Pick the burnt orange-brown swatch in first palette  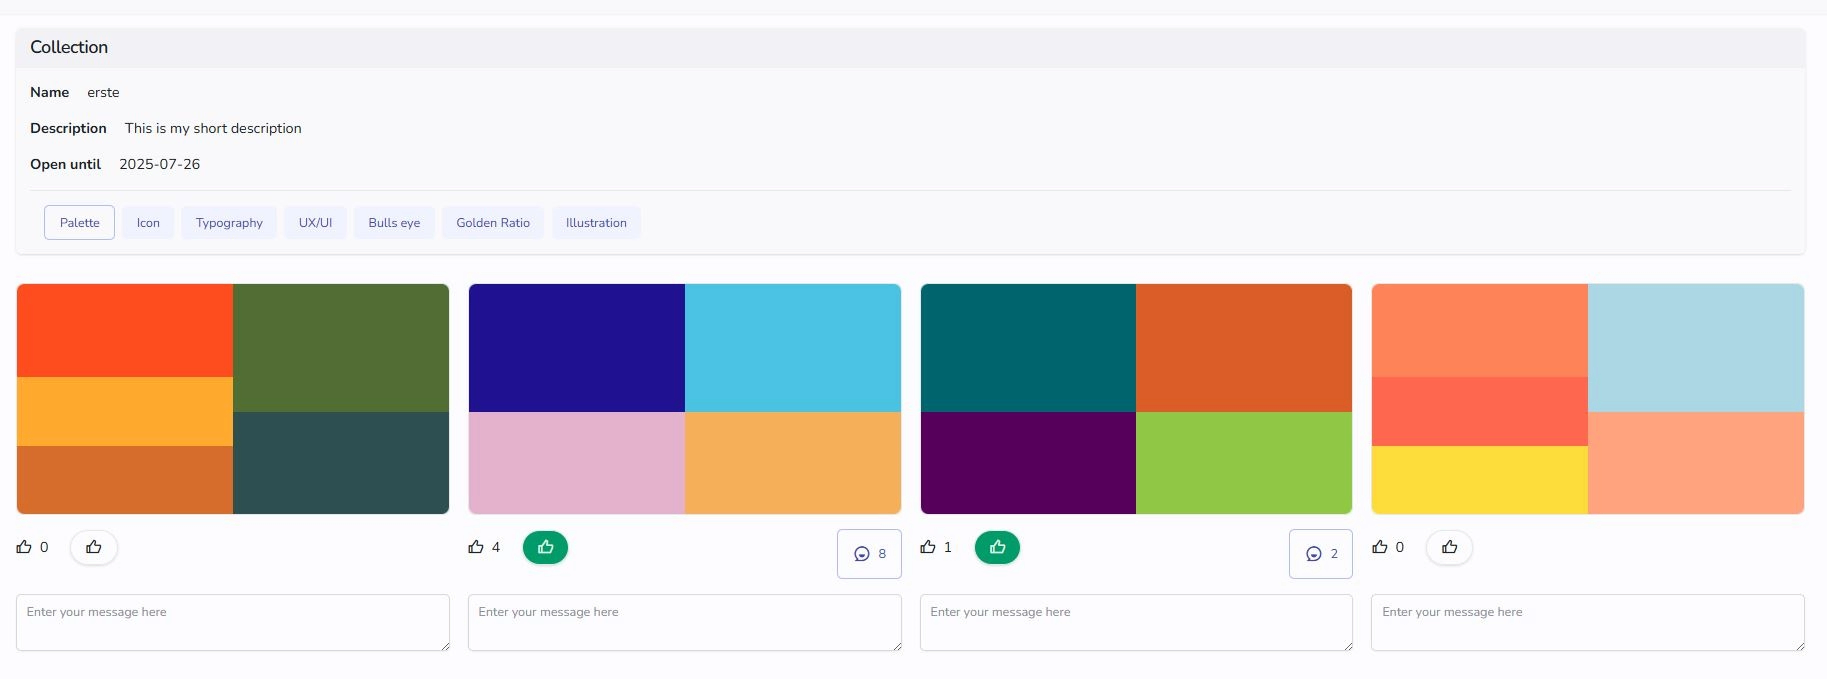[x=125, y=480]
